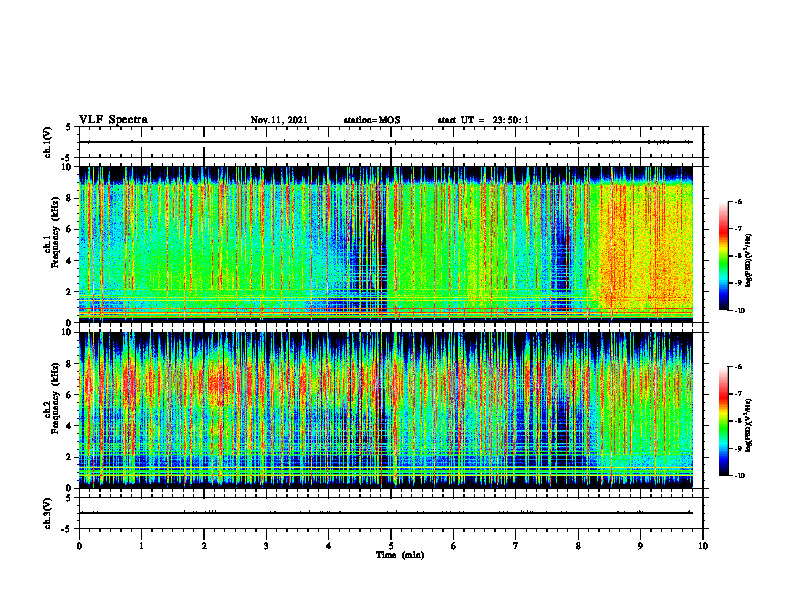Click the "5" tick on ch.1(V) axis
792x612 pixels.
point(68,127)
